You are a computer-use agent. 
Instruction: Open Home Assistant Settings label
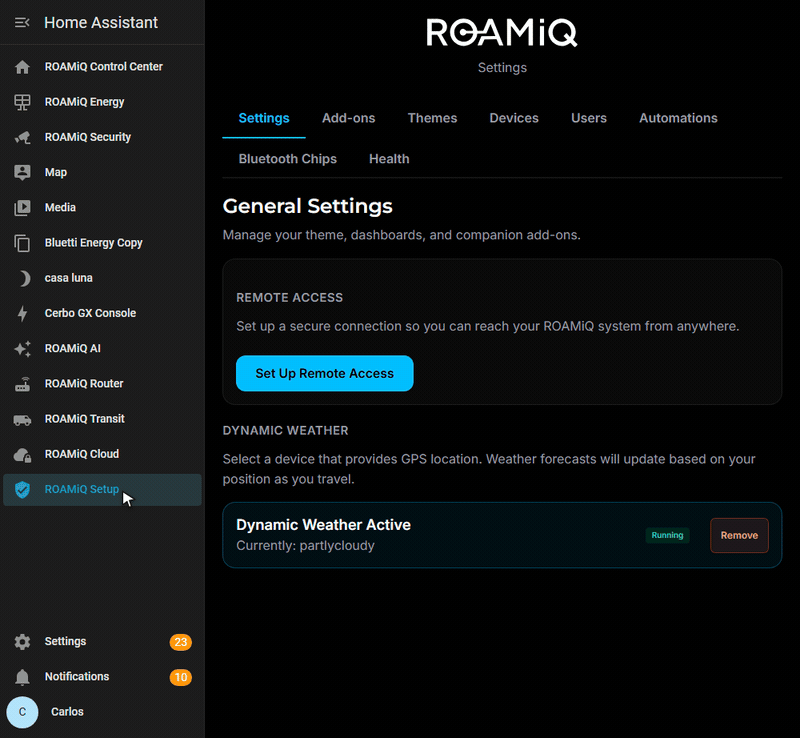click(65, 642)
